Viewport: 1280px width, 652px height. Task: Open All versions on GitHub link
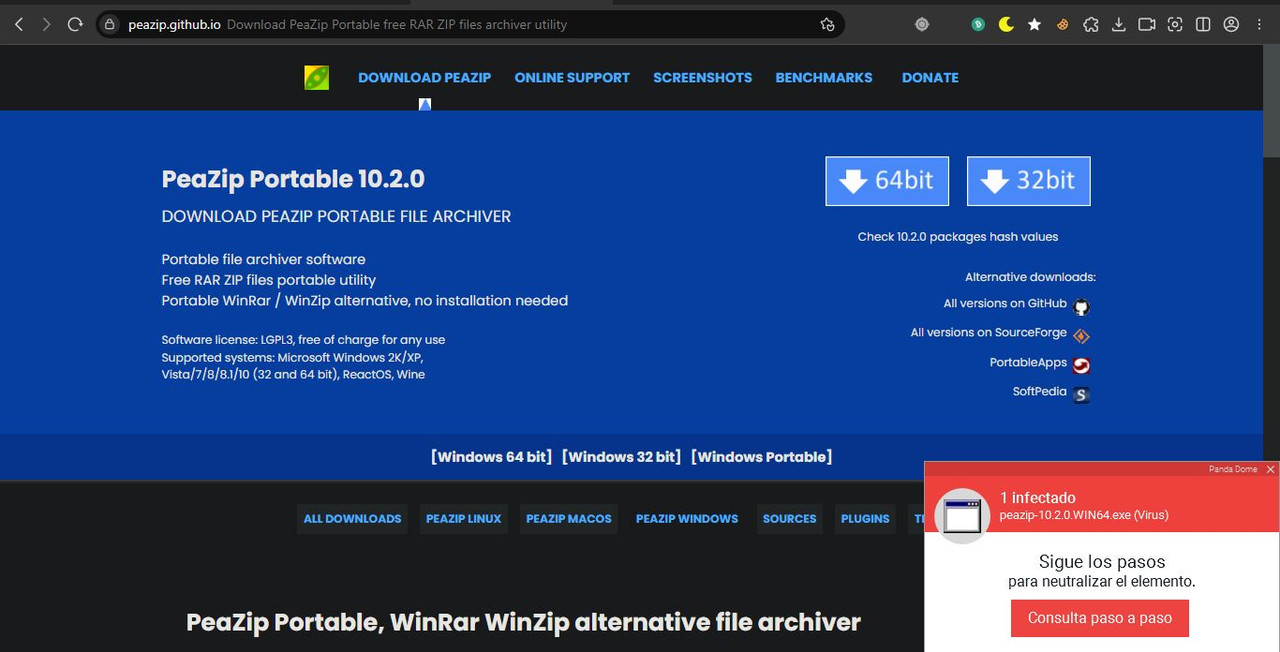point(1005,303)
